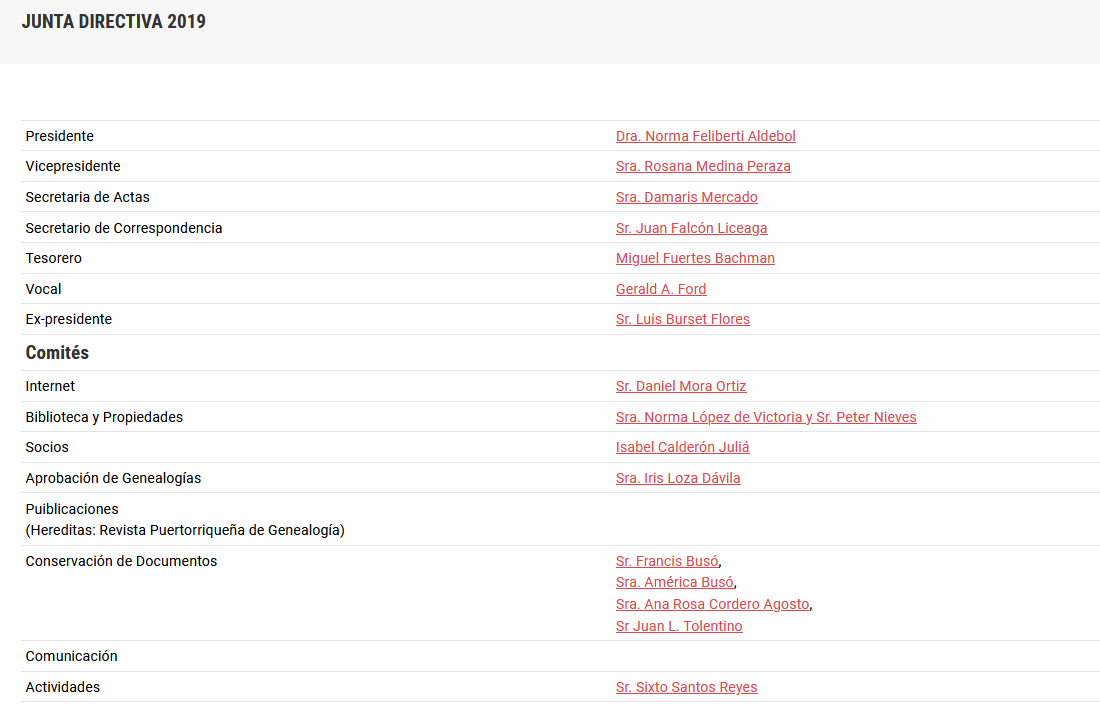Click Sra. Ana Rosa Cordero Agosto link
1100x720 pixels.
pos(712,604)
